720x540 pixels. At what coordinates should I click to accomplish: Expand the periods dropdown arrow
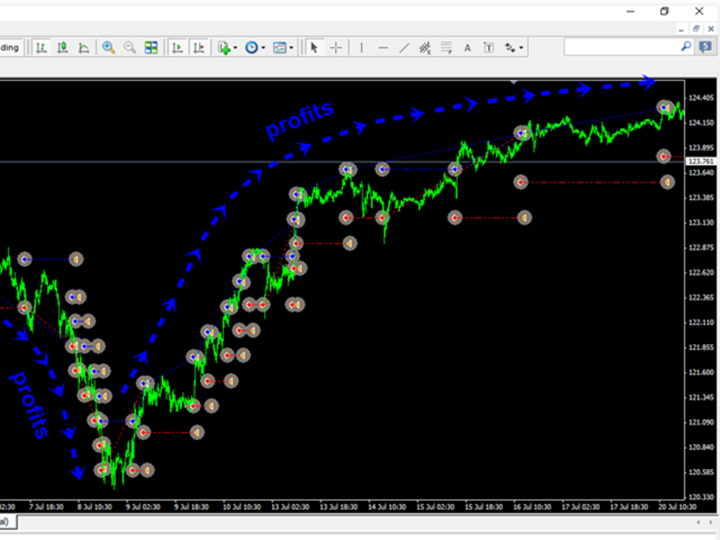(264, 48)
